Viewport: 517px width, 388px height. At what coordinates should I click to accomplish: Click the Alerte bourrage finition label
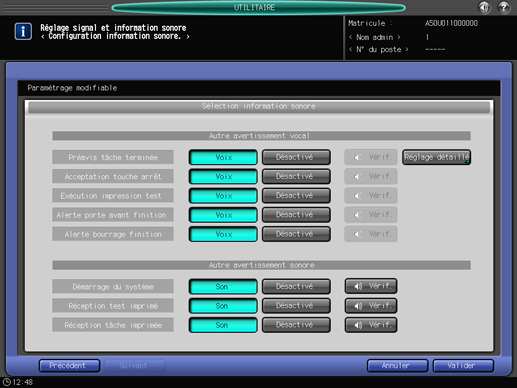113,234
